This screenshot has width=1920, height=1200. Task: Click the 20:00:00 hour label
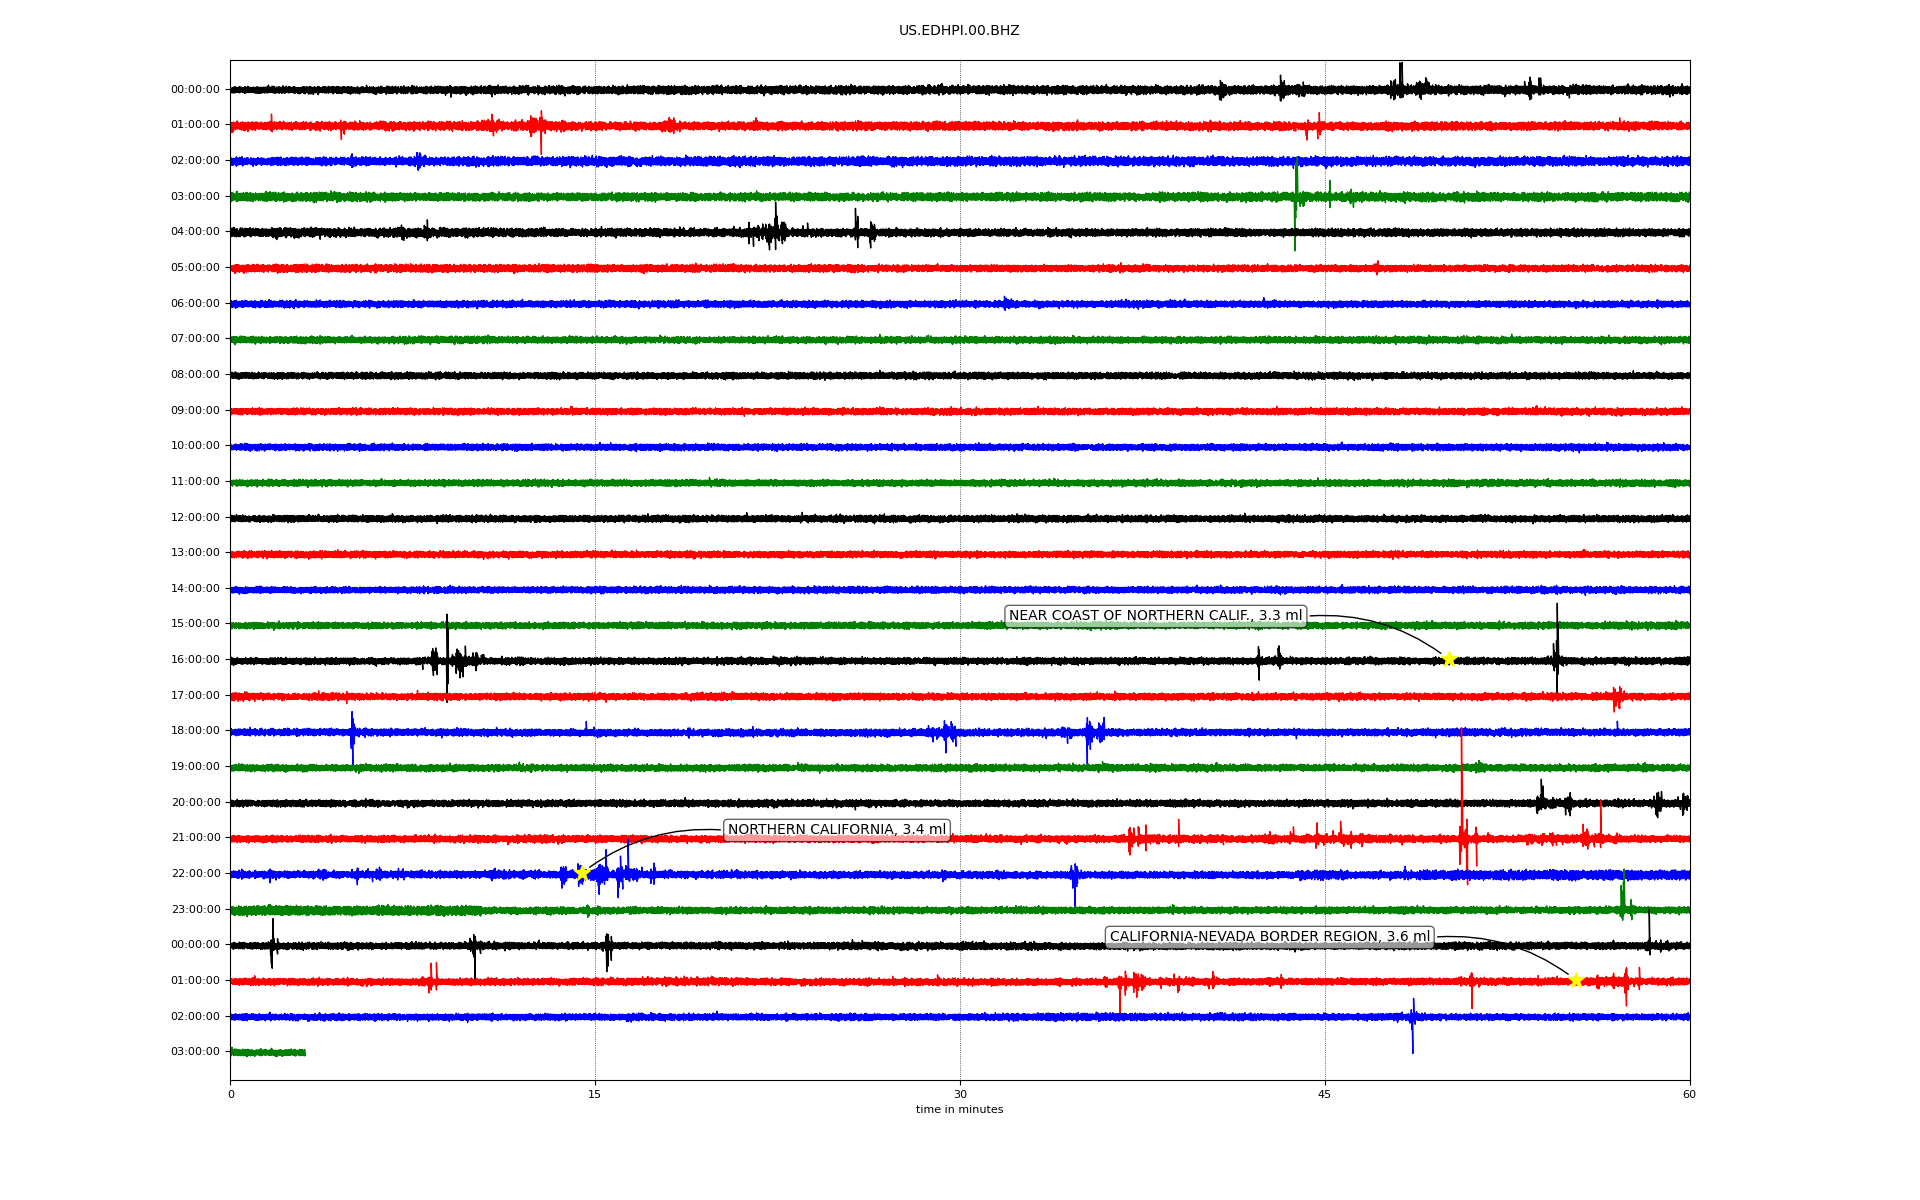point(195,803)
